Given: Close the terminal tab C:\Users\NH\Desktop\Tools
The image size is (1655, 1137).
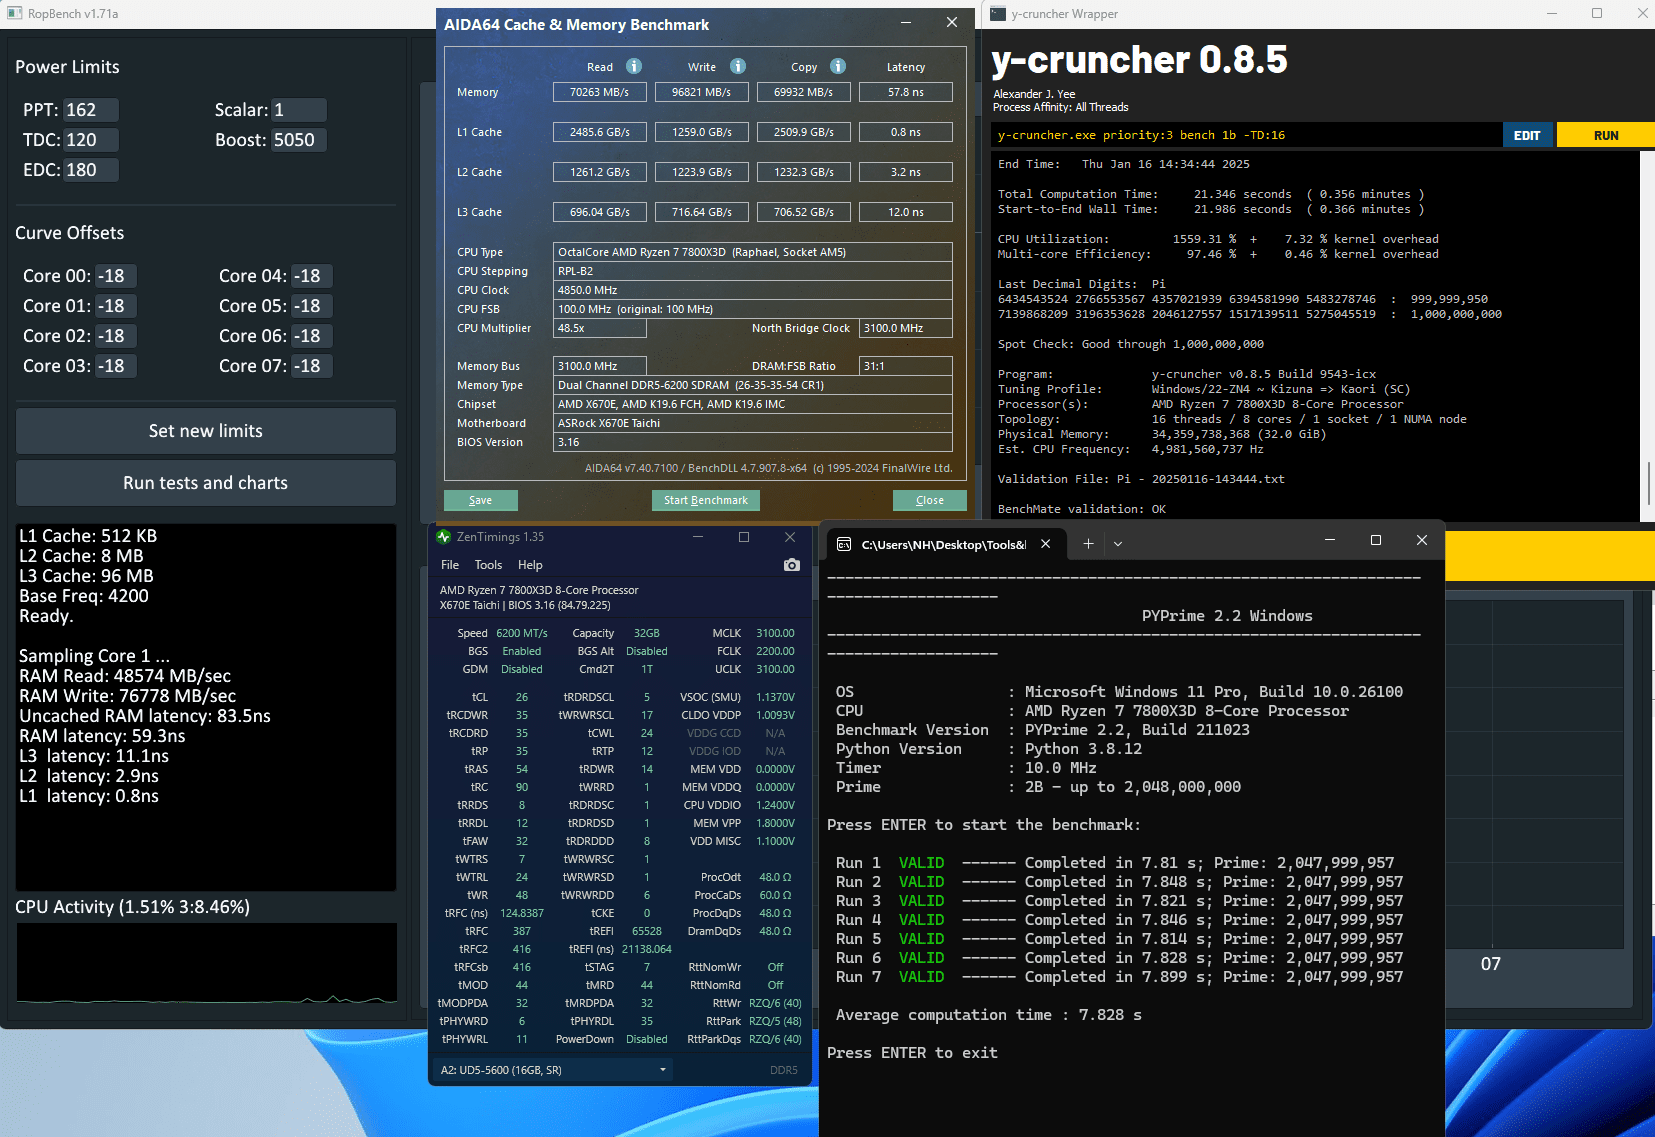Looking at the screenshot, I should pos(1045,544).
